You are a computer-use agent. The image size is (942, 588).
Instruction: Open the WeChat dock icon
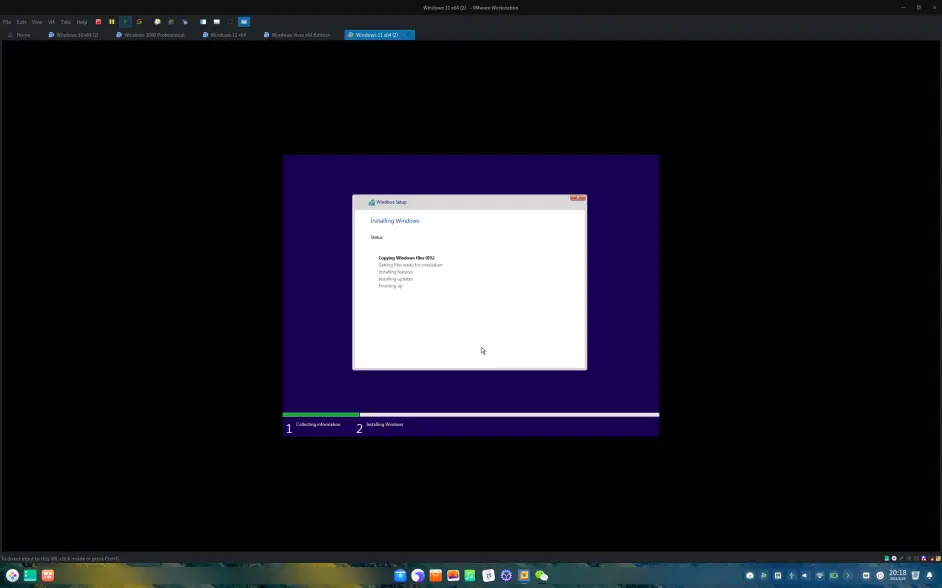point(541,575)
